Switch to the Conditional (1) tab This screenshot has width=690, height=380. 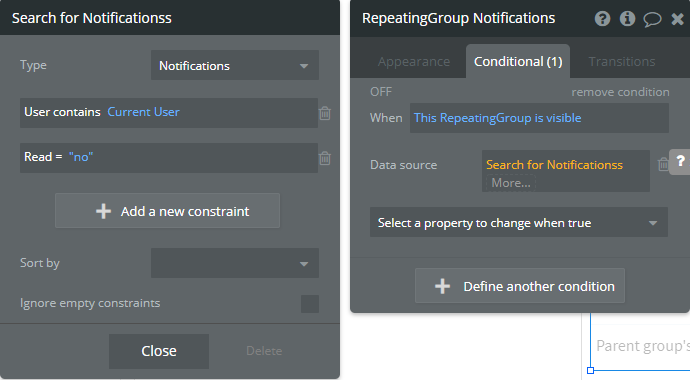coord(518,62)
